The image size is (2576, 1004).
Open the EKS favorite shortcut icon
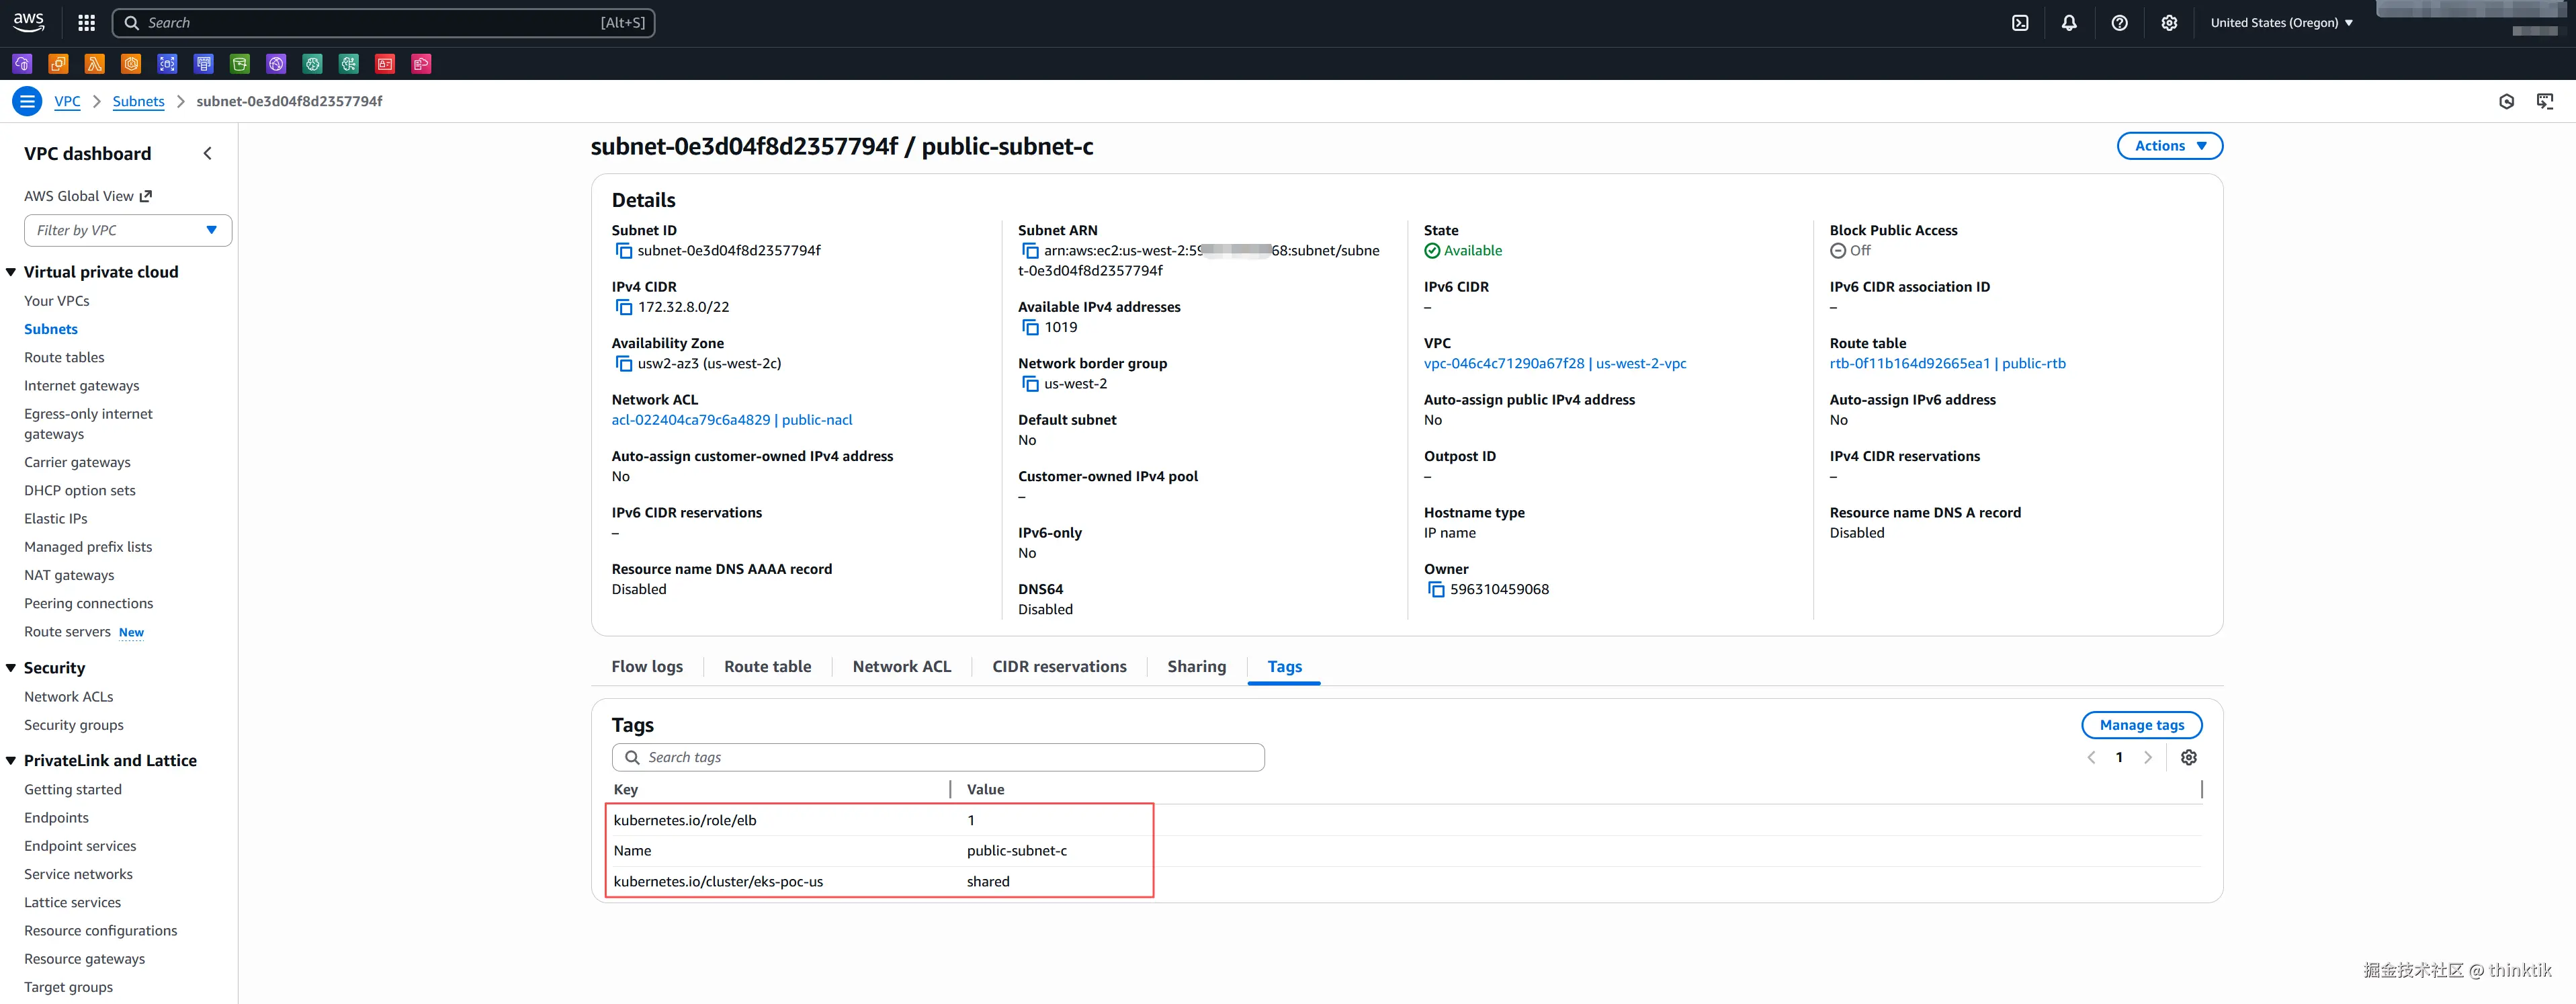(x=131, y=64)
